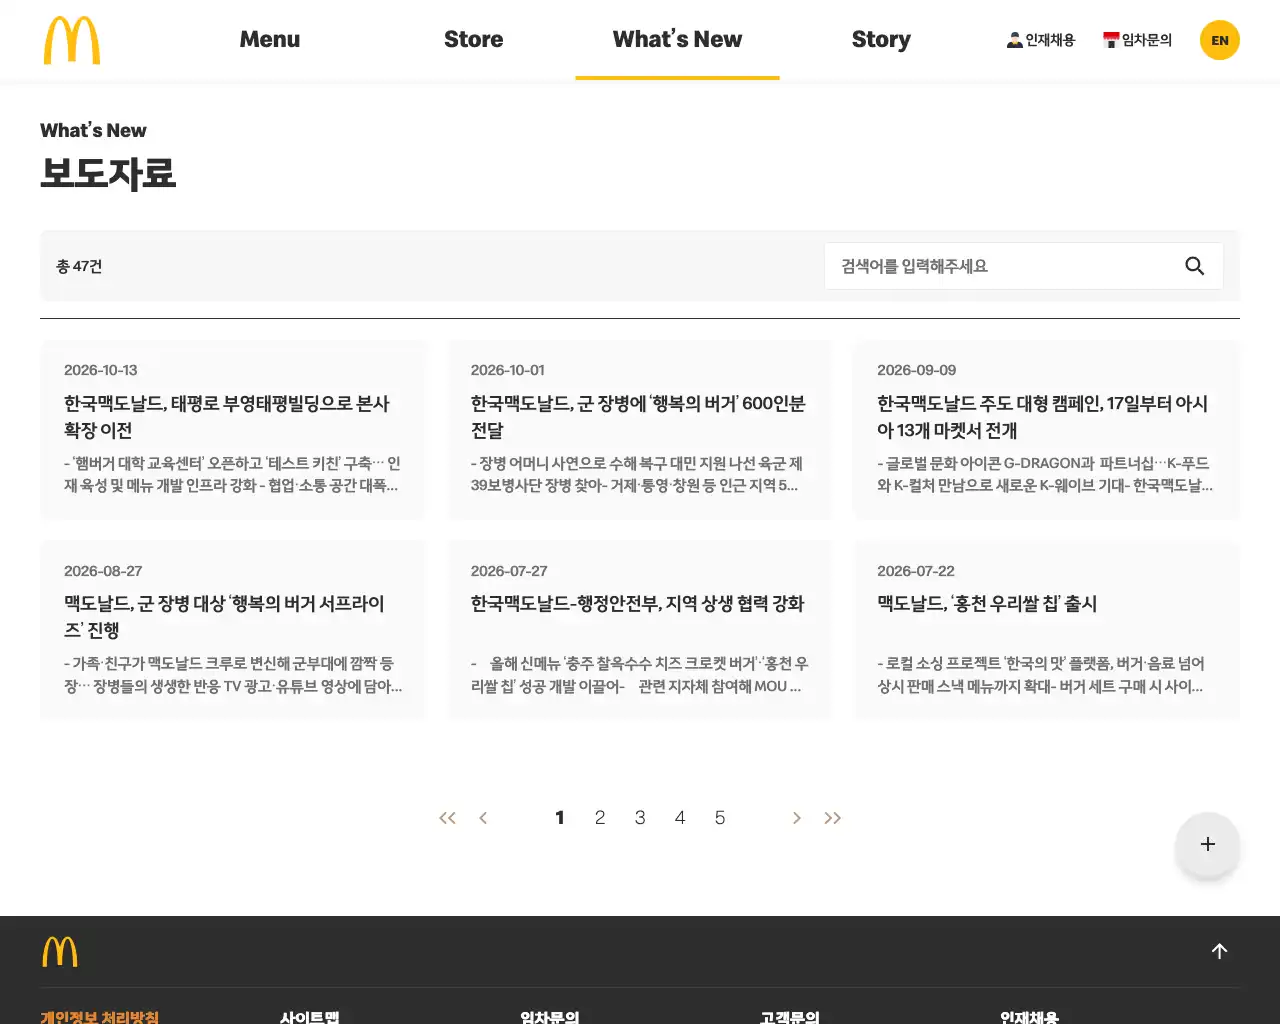1280x1024 pixels.
Task: Go to pagination page 4
Action: 680,818
